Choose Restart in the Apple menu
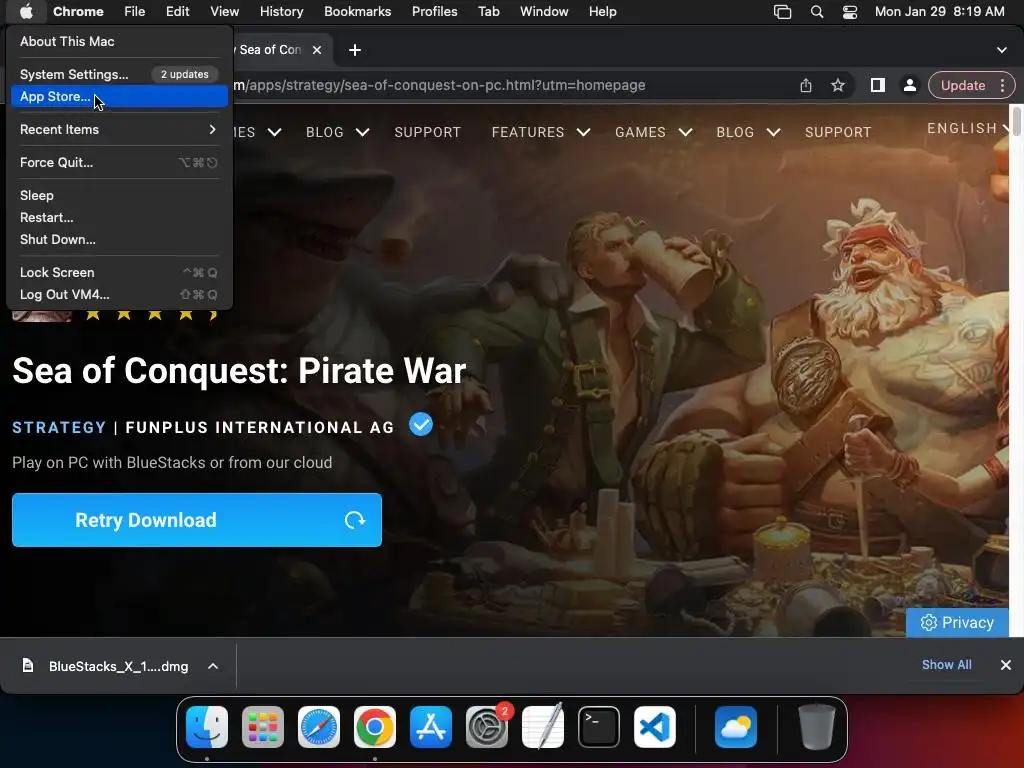Viewport: 1024px width, 768px height. click(x=120, y=217)
